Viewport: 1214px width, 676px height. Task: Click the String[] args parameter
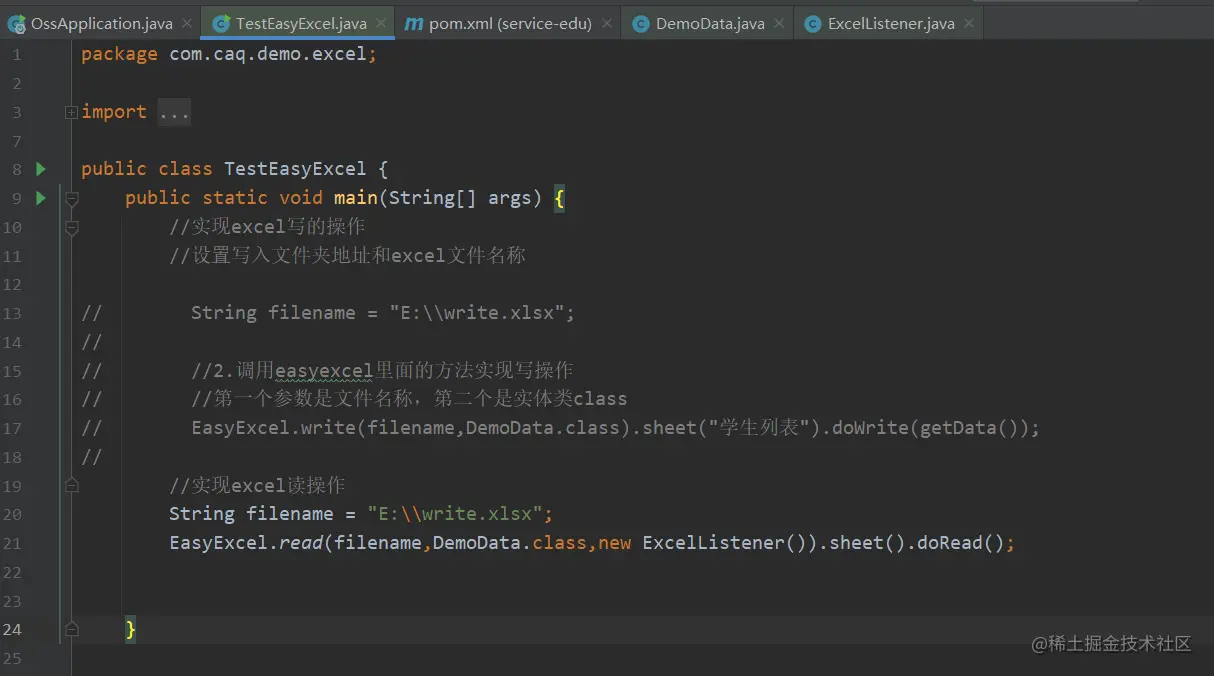[x=460, y=198]
